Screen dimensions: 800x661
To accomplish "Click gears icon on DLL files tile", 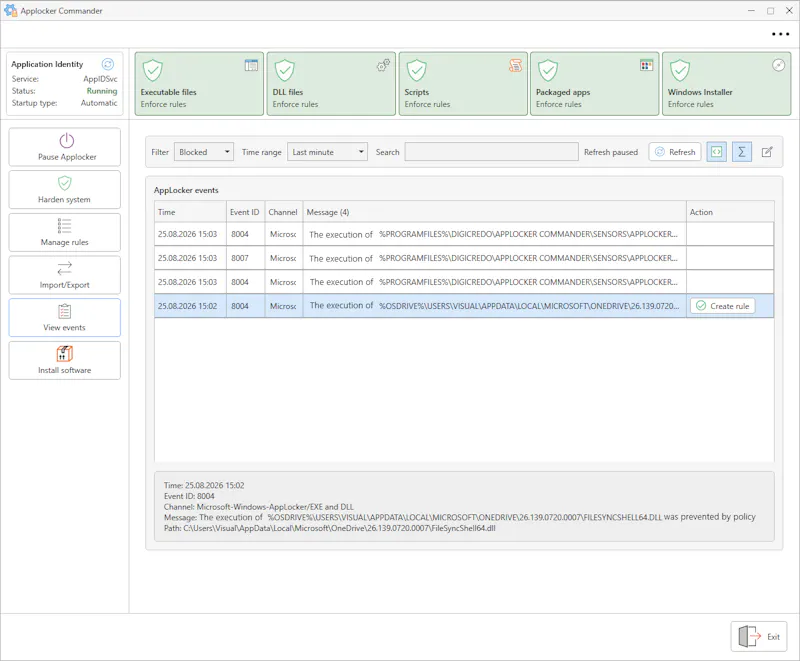I will click(x=383, y=65).
